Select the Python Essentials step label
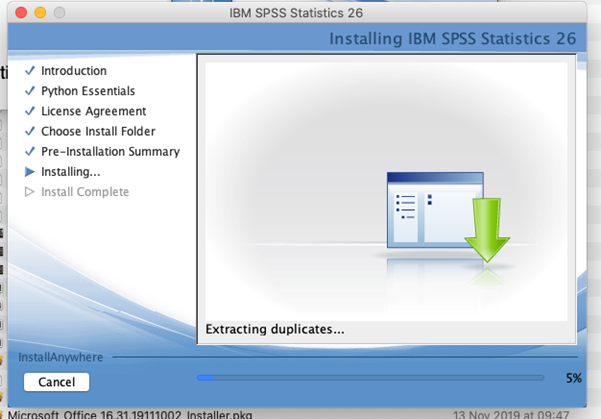This screenshot has height=419, width=601. [x=88, y=91]
